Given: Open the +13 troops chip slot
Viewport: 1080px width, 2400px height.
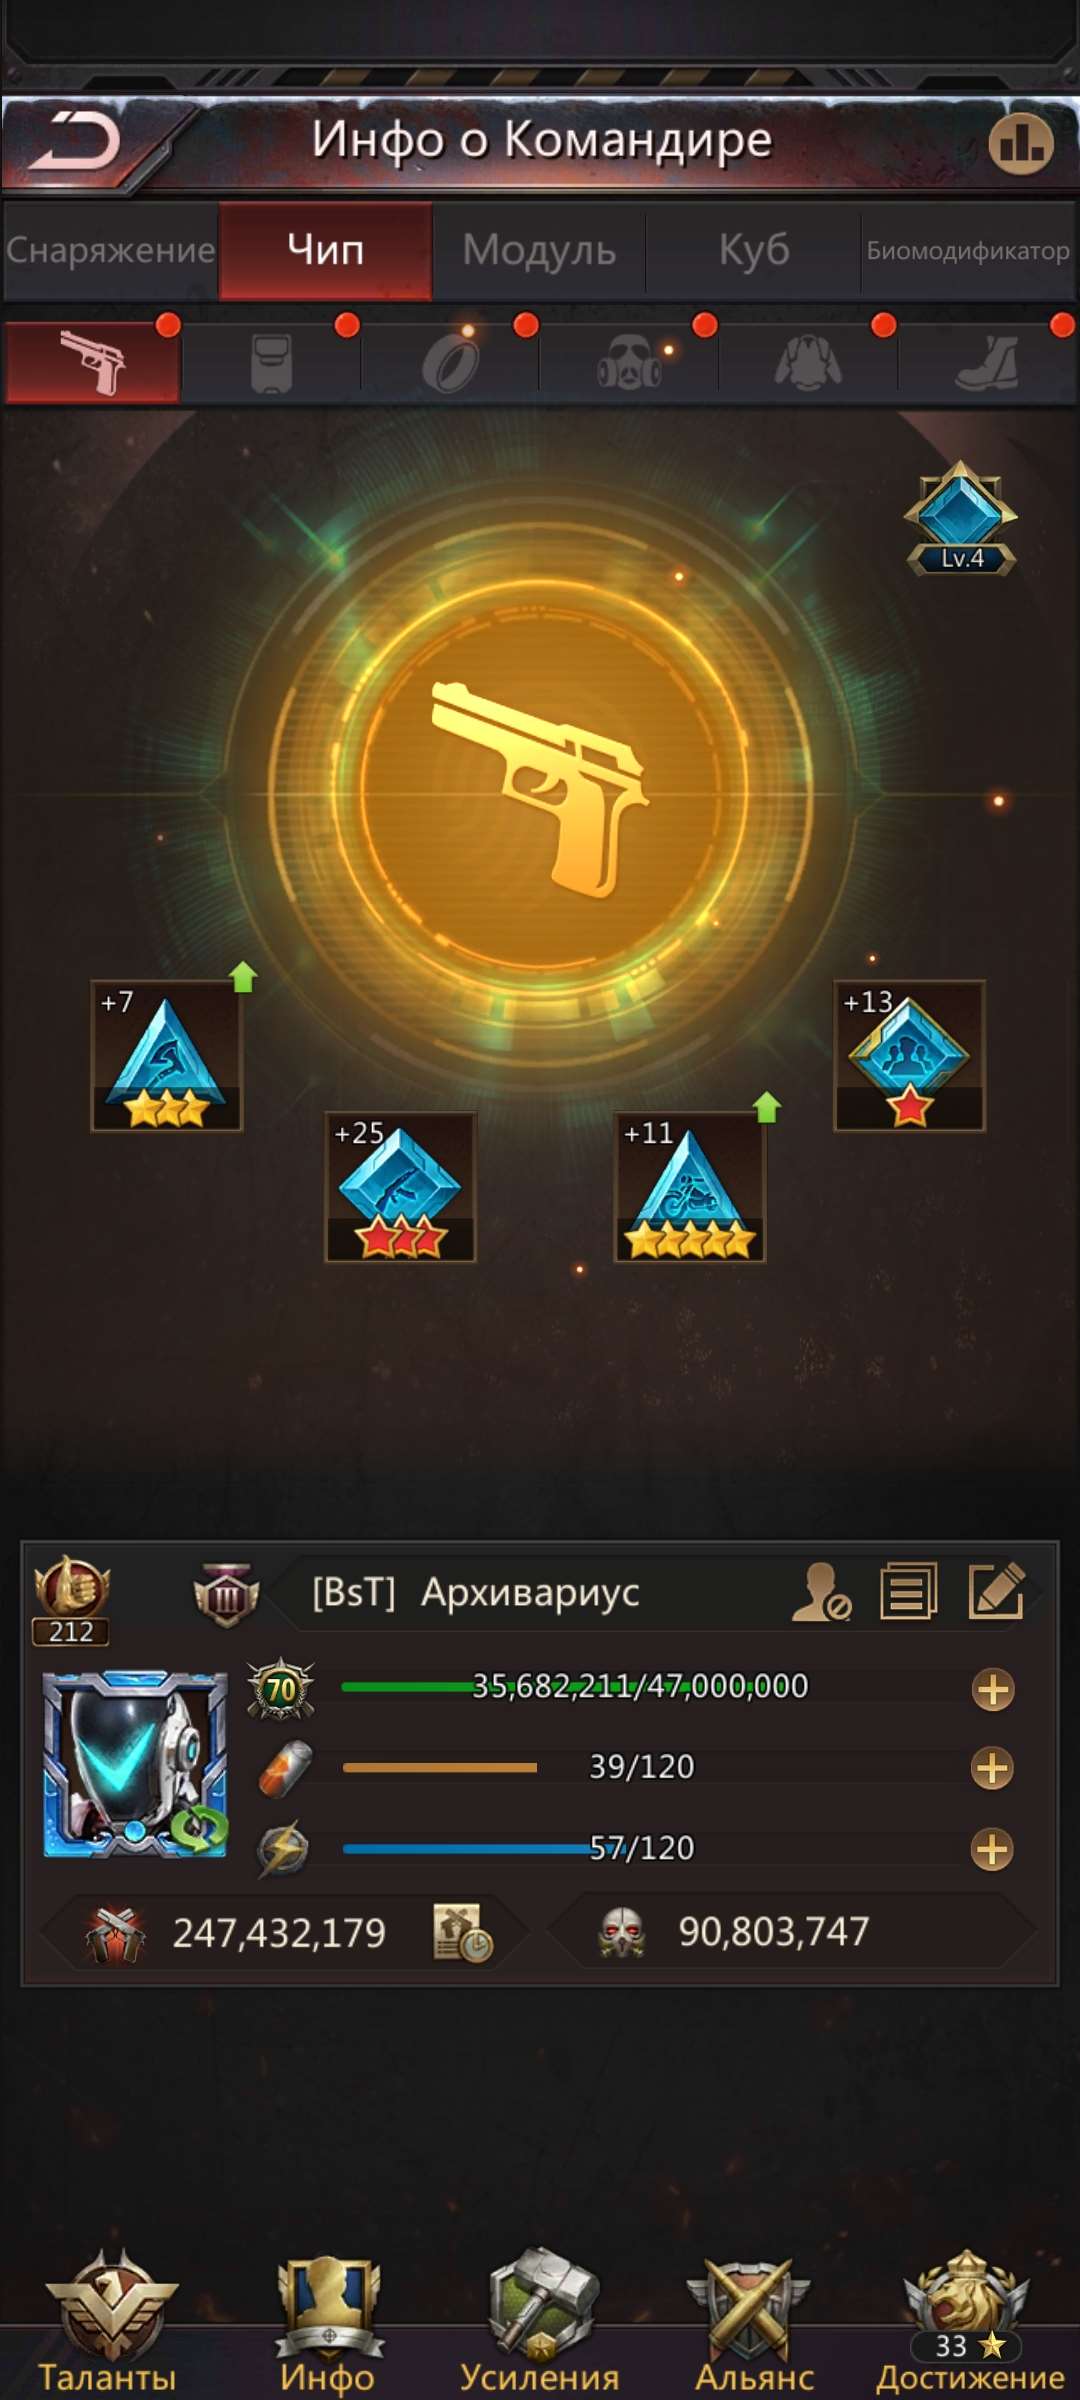Looking at the screenshot, I should point(909,1056).
